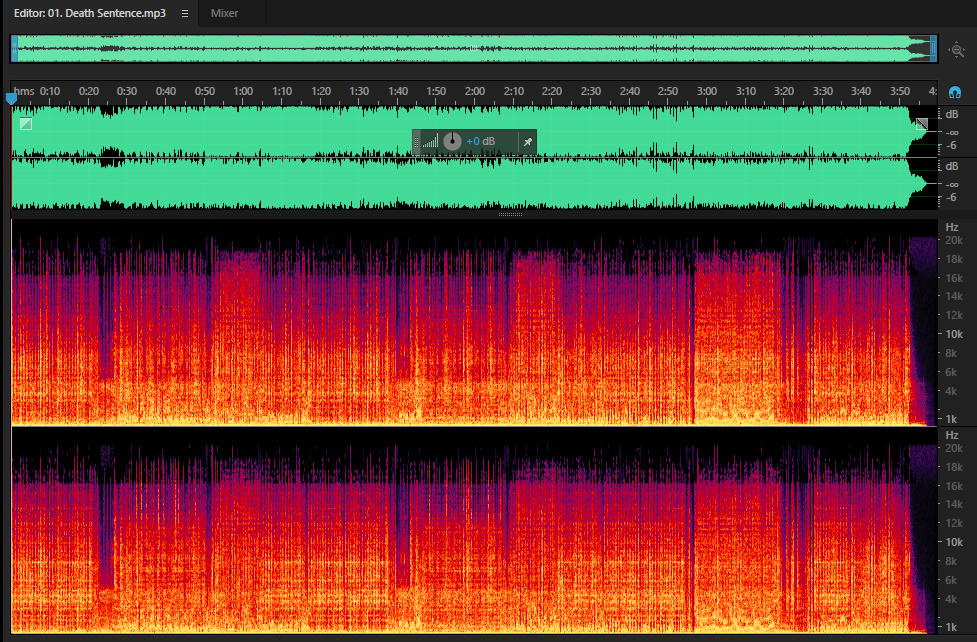The height and width of the screenshot is (642, 977).
Task: Click the blue headphone icon beside timeline
Action: click(x=955, y=93)
